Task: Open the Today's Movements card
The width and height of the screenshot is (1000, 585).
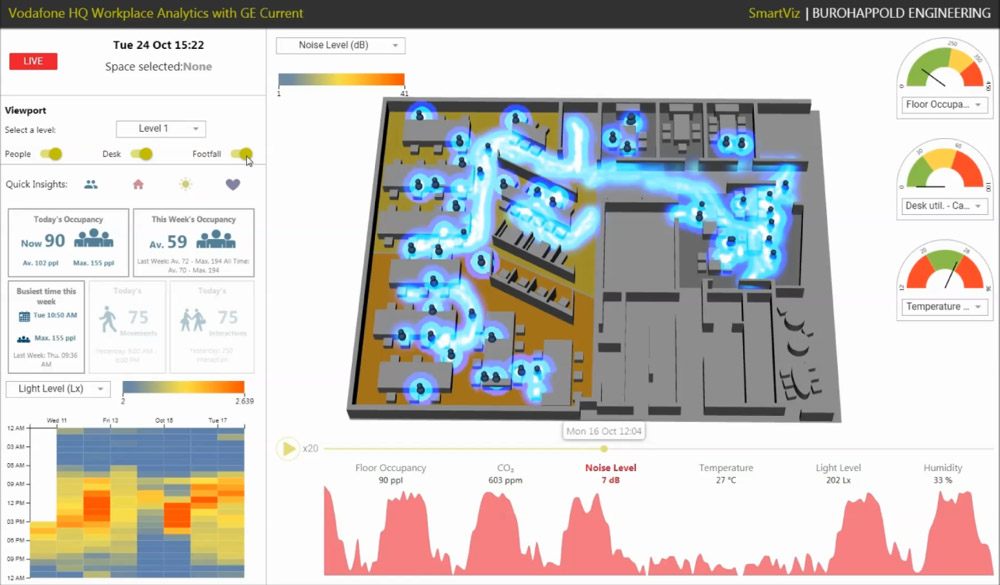Action: [127, 327]
